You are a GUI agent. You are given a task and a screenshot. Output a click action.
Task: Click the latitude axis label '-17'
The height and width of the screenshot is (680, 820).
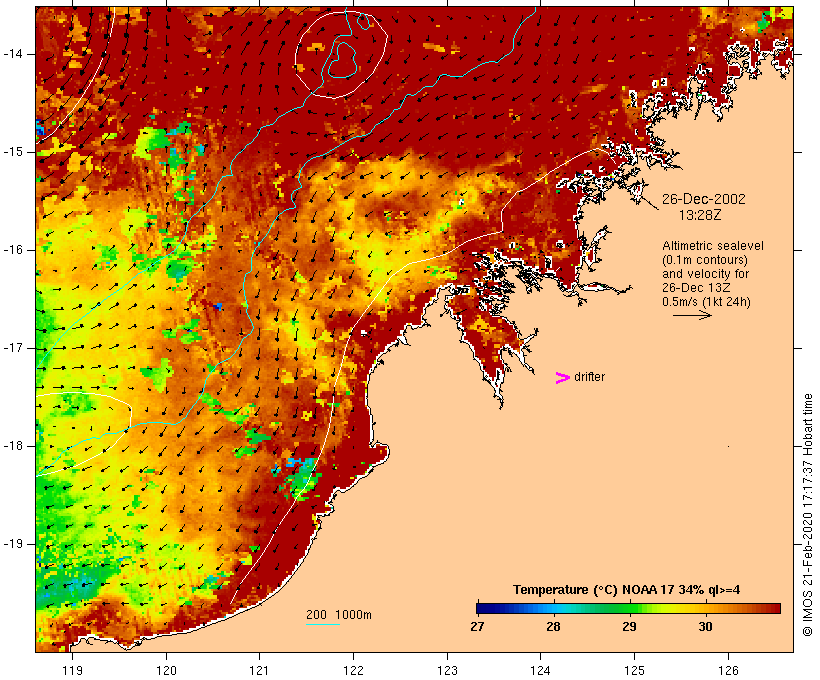(12, 348)
